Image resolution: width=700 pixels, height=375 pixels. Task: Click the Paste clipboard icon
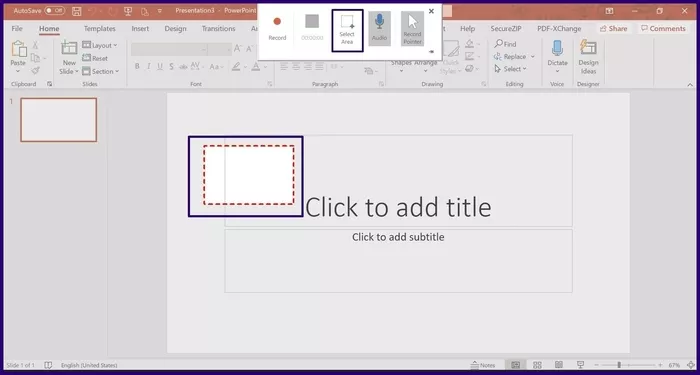coord(18,50)
